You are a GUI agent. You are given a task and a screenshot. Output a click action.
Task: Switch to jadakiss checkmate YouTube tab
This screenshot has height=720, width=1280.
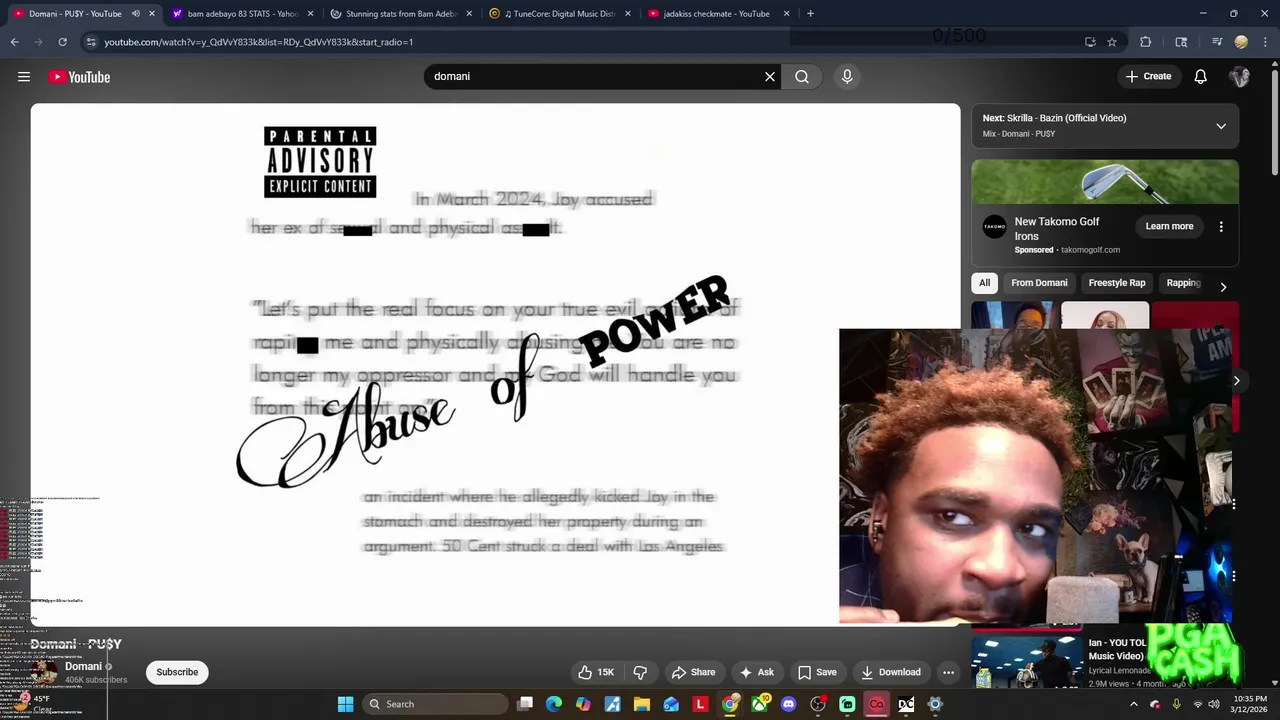click(718, 14)
